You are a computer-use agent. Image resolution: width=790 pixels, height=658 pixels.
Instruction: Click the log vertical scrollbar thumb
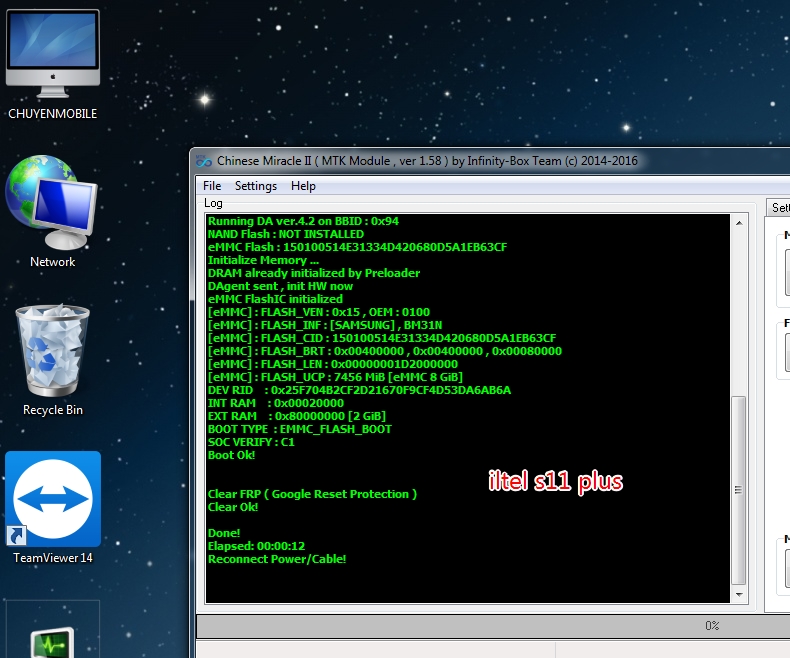pos(739,490)
